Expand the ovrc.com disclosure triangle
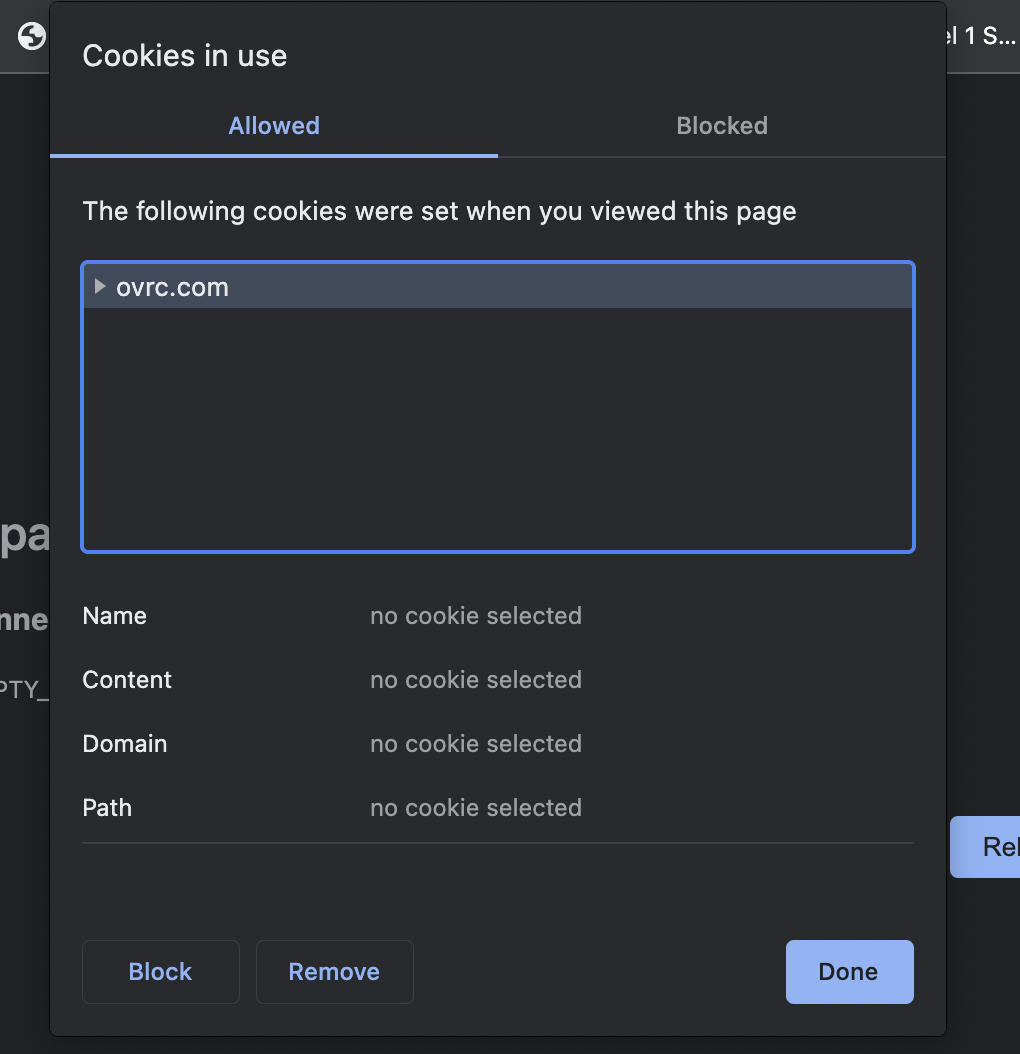The height and width of the screenshot is (1054, 1020). [99, 287]
